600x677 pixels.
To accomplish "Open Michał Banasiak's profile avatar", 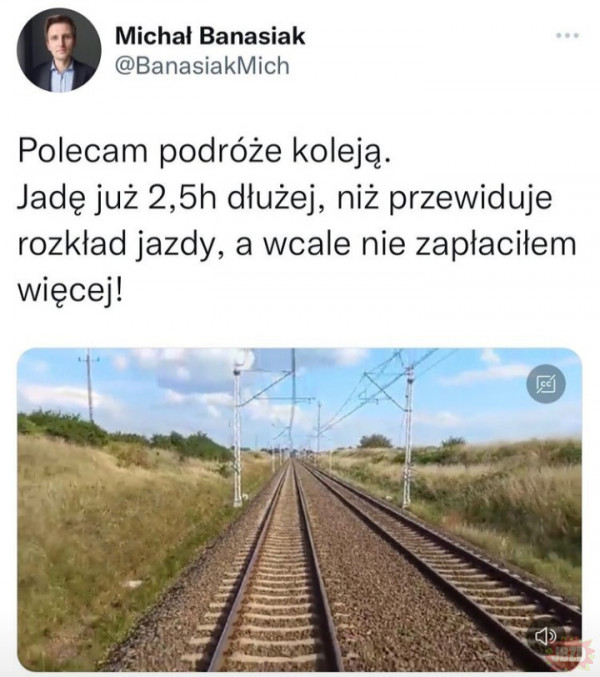I will pos(59,50).
